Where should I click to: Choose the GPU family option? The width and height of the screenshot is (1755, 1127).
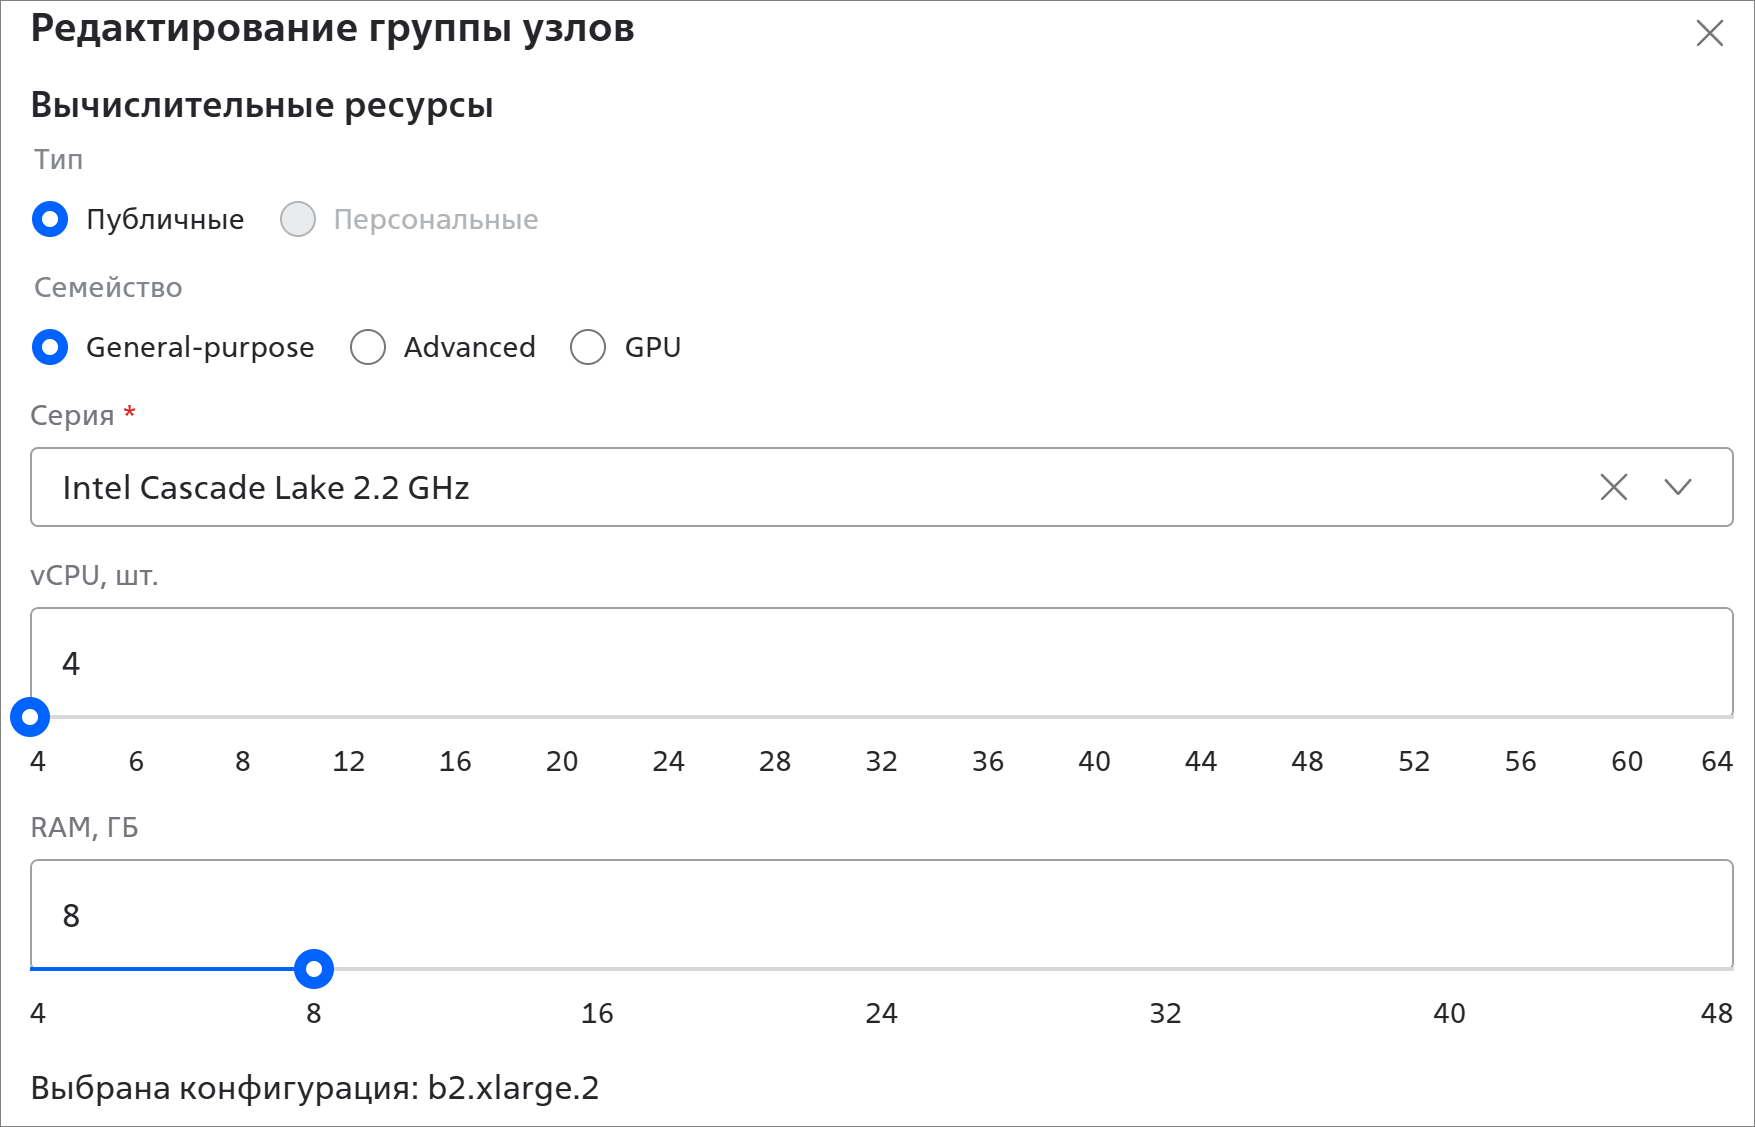(588, 347)
